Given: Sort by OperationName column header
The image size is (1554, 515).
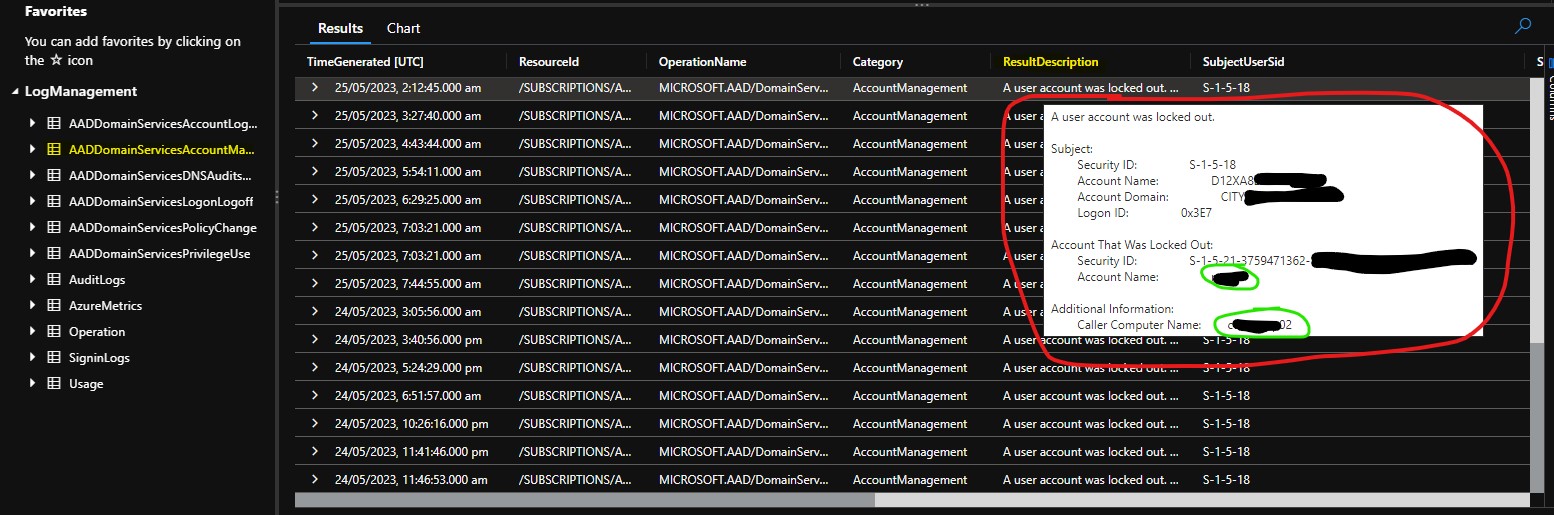Looking at the screenshot, I should click(703, 62).
